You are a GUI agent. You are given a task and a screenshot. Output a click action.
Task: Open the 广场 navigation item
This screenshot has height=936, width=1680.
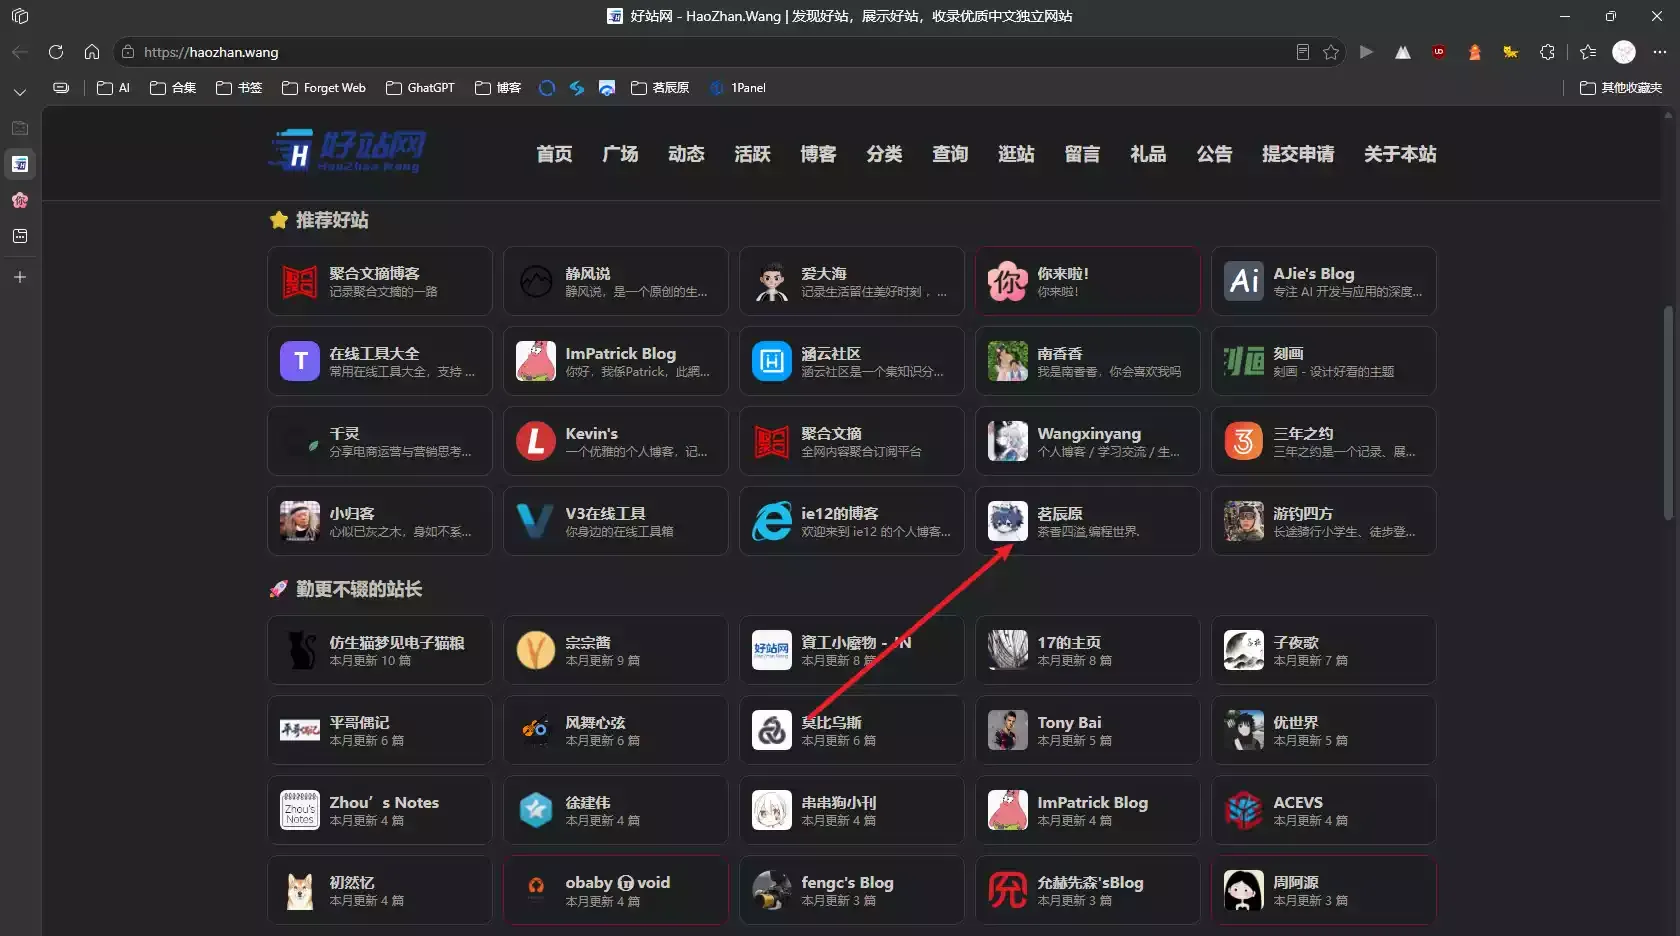620,154
